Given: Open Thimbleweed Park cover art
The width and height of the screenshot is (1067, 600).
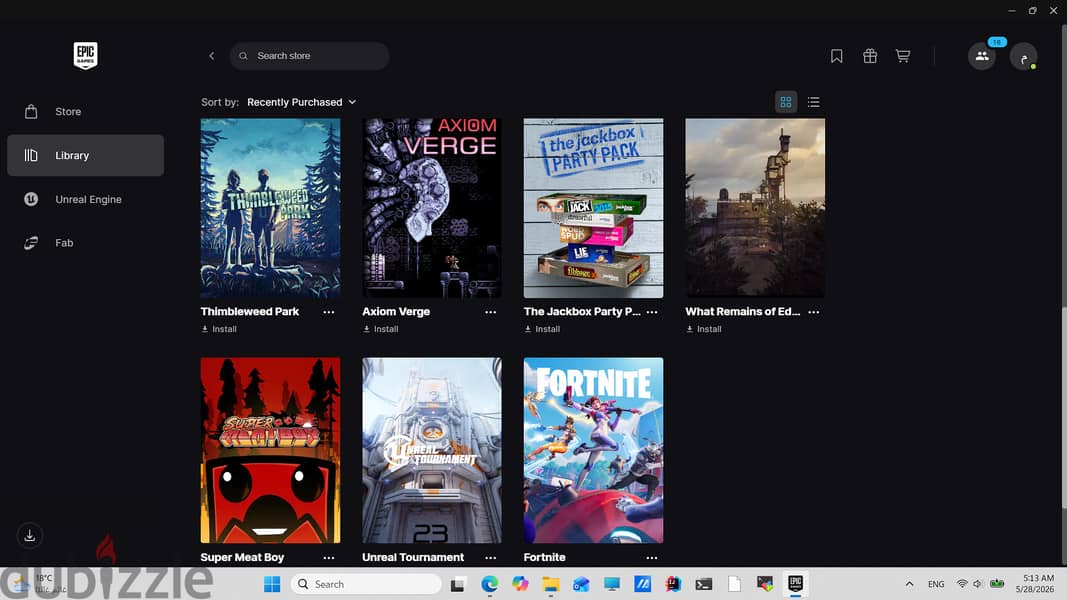Looking at the screenshot, I should pos(270,208).
